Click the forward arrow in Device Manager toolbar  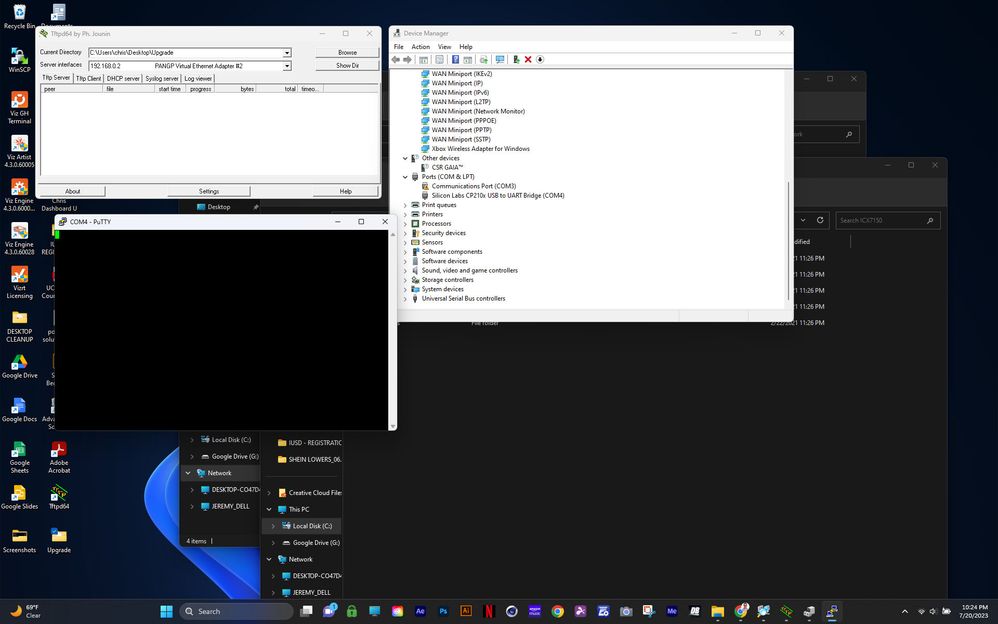407,59
